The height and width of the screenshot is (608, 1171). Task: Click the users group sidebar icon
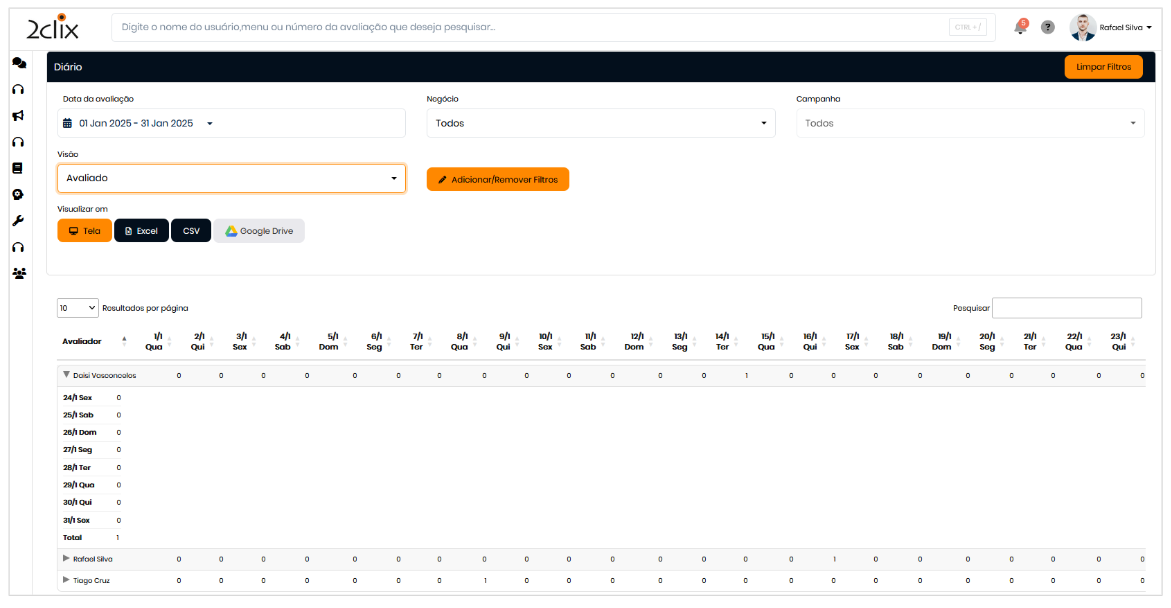pyautogui.click(x=18, y=273)
